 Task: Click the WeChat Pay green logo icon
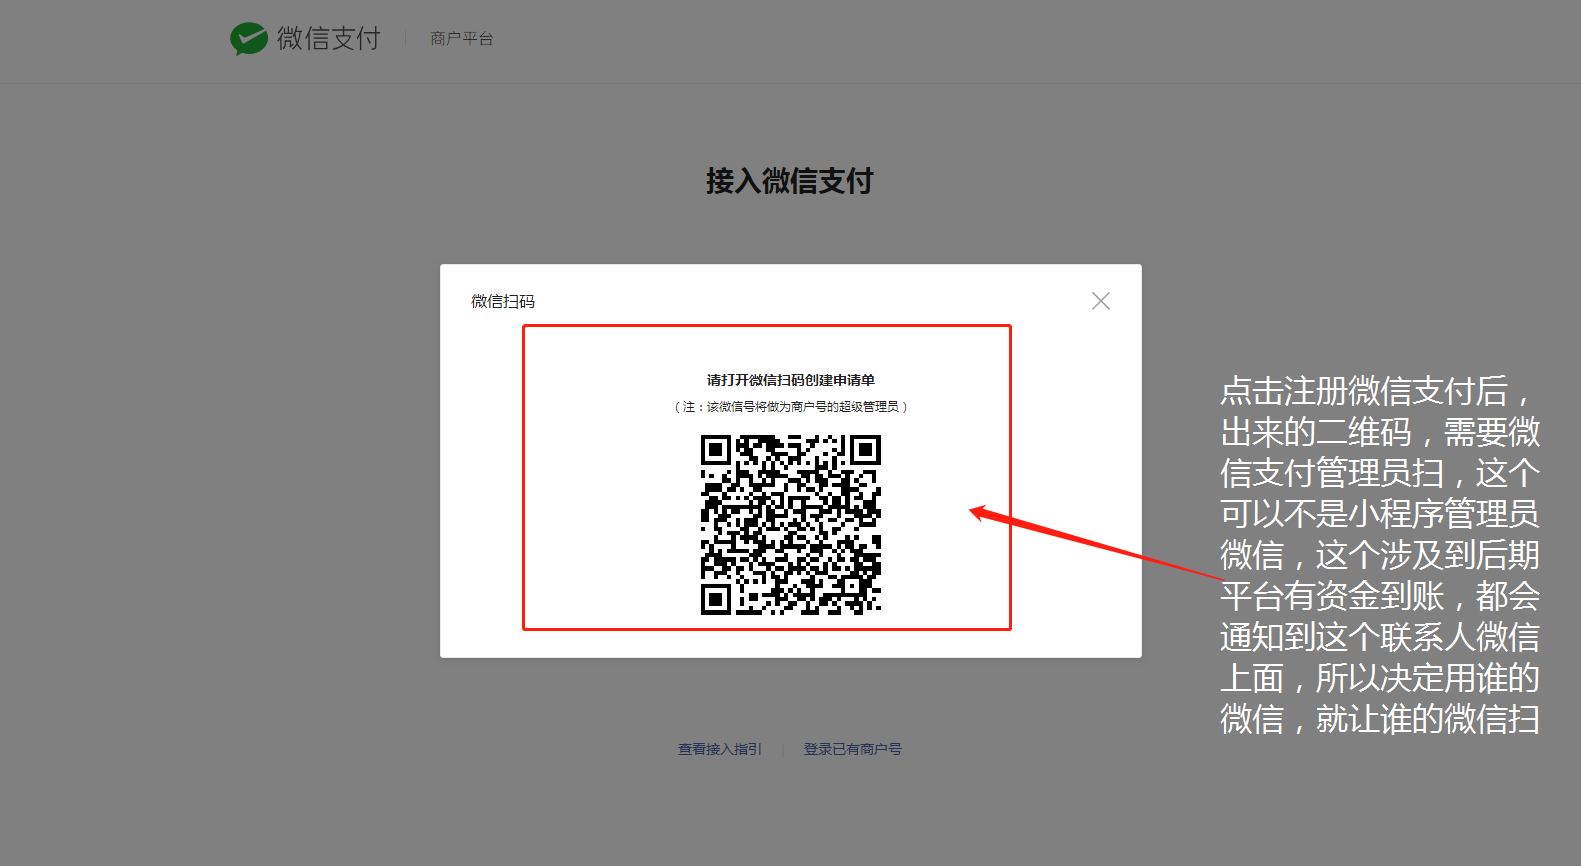coord(249,38)
